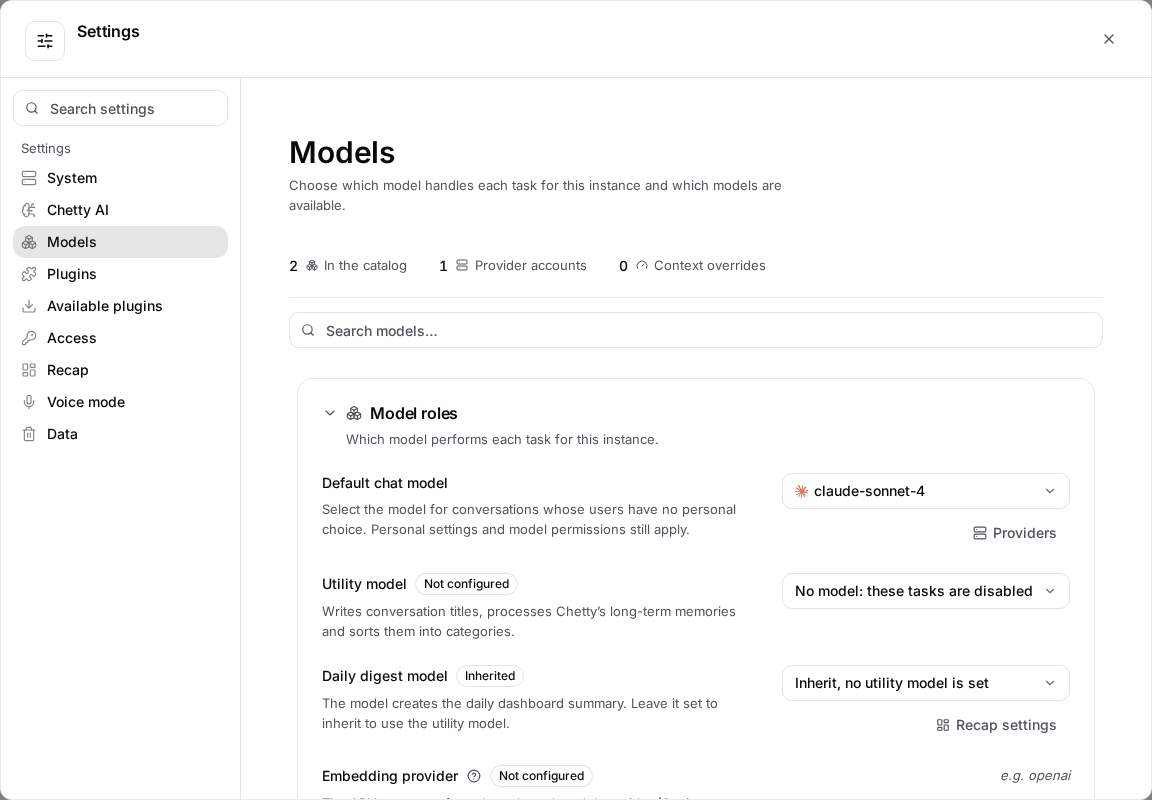The image size is (1152, 800).
Task: Click the claude-sonnet-4 starburst icon
Action: point(802,491)
